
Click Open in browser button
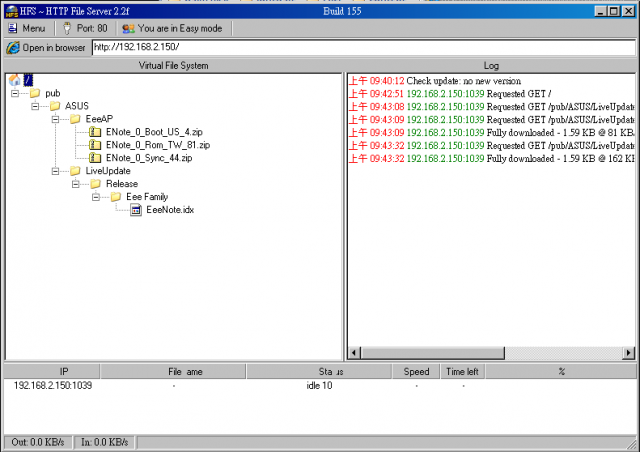pyautogui.click(x=47, y=47)
